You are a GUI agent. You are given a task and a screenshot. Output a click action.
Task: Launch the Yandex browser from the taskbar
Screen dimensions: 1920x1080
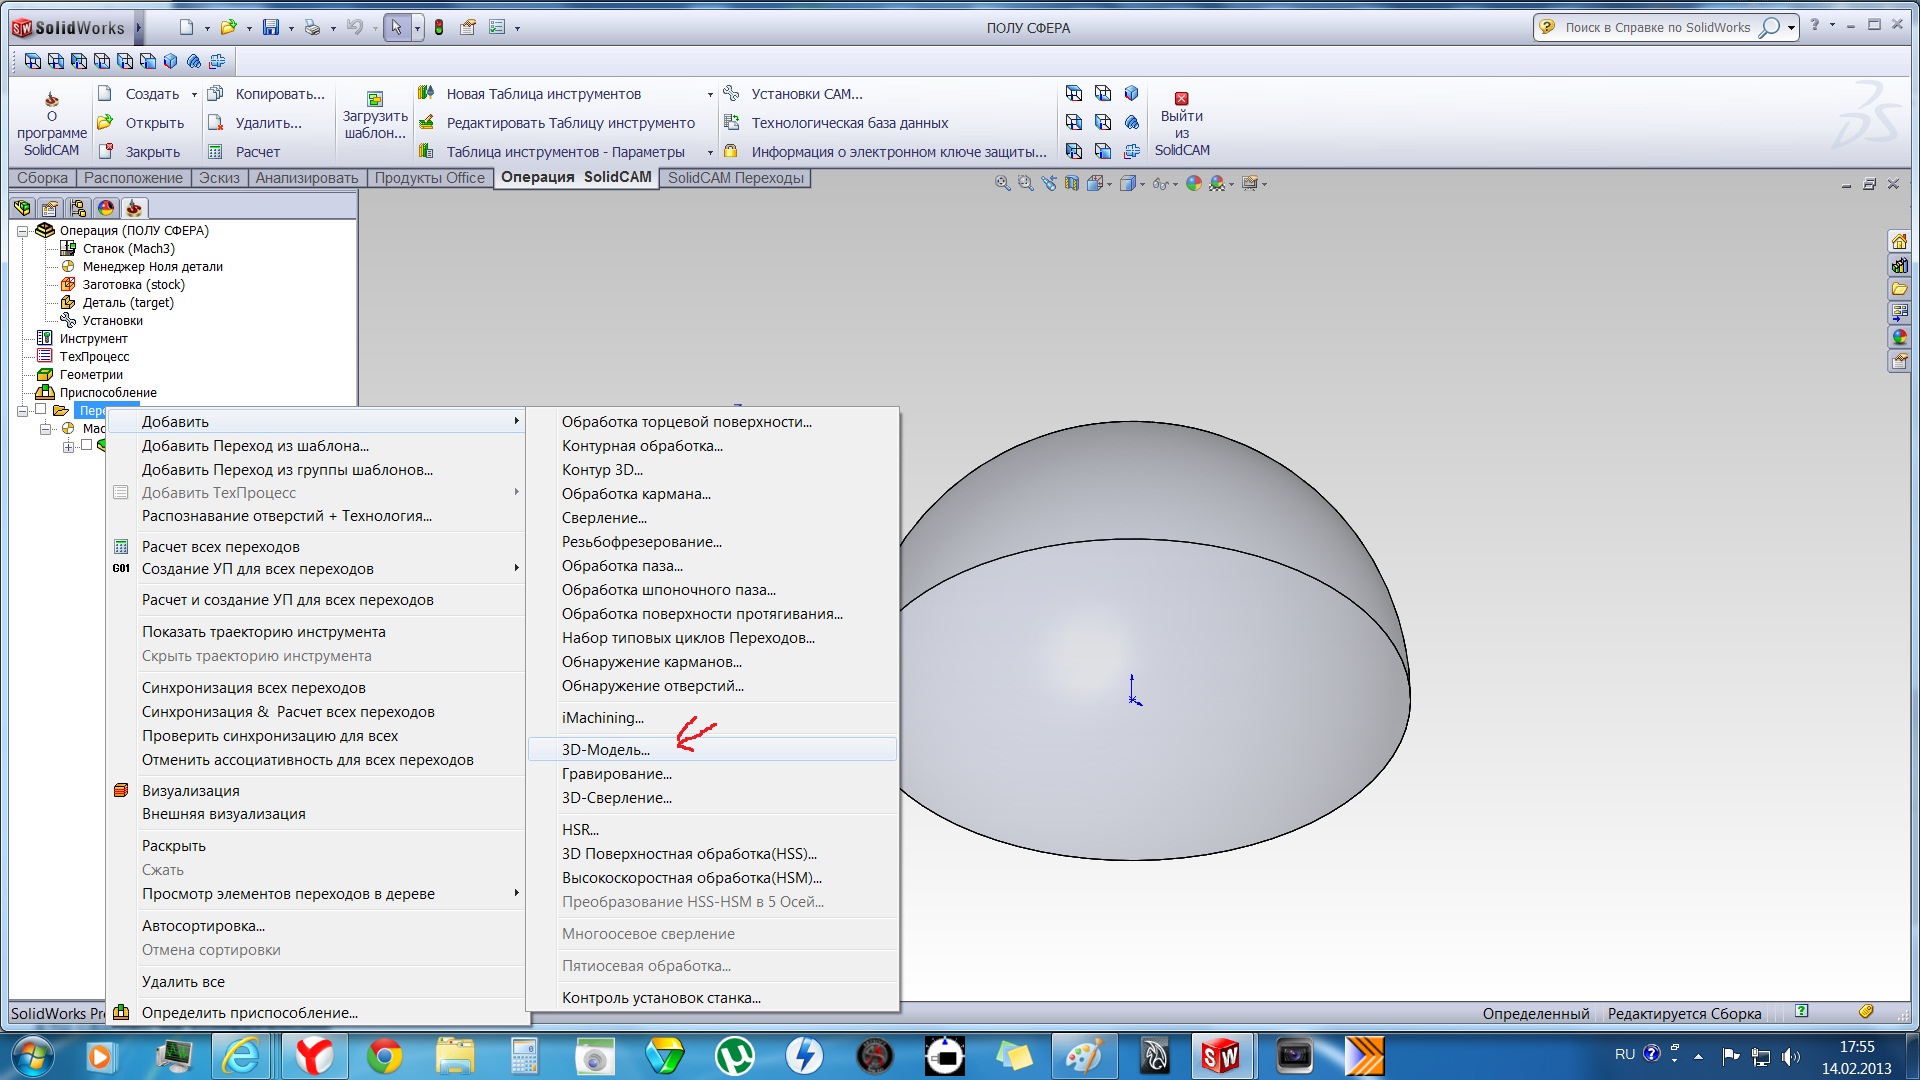[x=314, y=1056]
